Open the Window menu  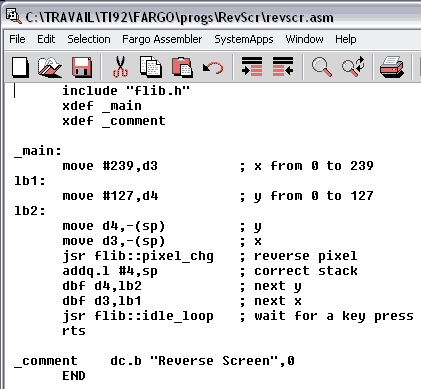tap(304, 39)
